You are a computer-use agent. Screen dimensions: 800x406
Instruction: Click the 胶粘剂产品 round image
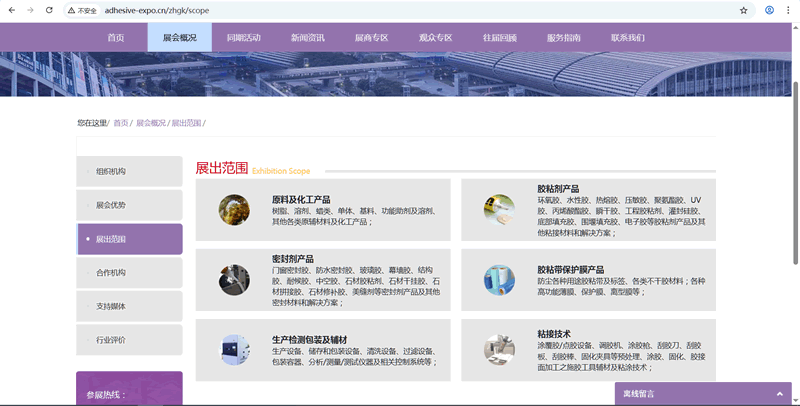click(x=499, y=209)
